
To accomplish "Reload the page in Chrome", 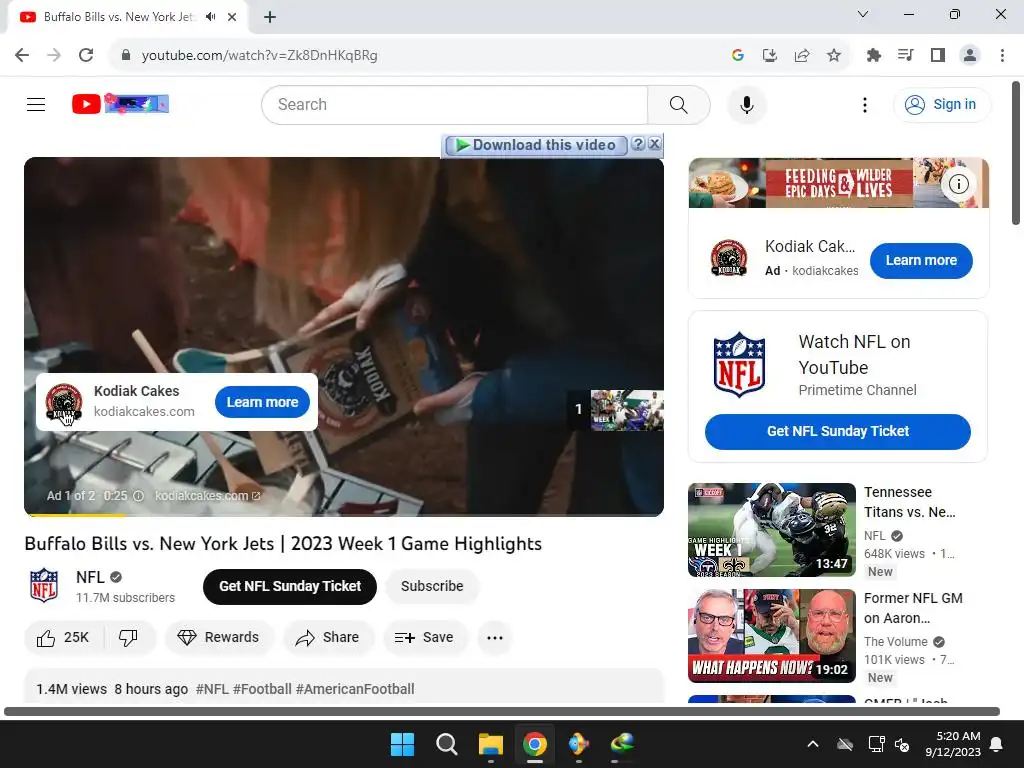I will [x=86, y=56].
